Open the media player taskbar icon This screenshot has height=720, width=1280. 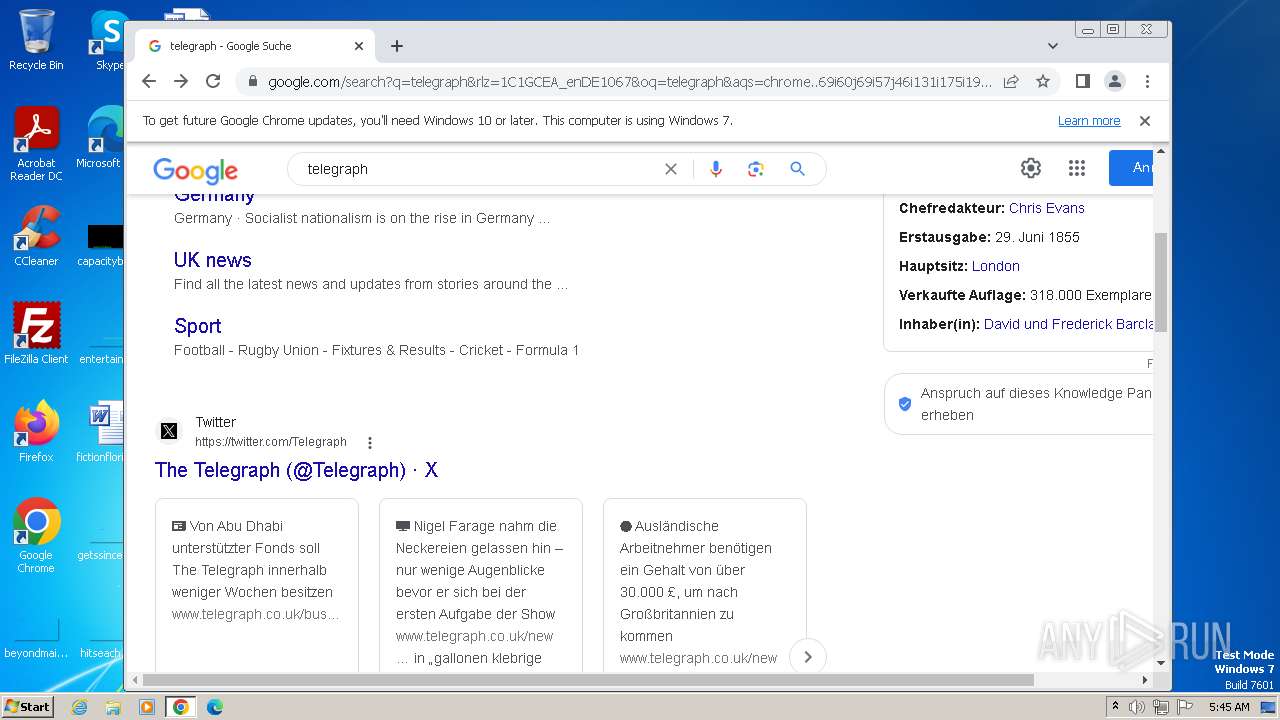tap(147, 707)
